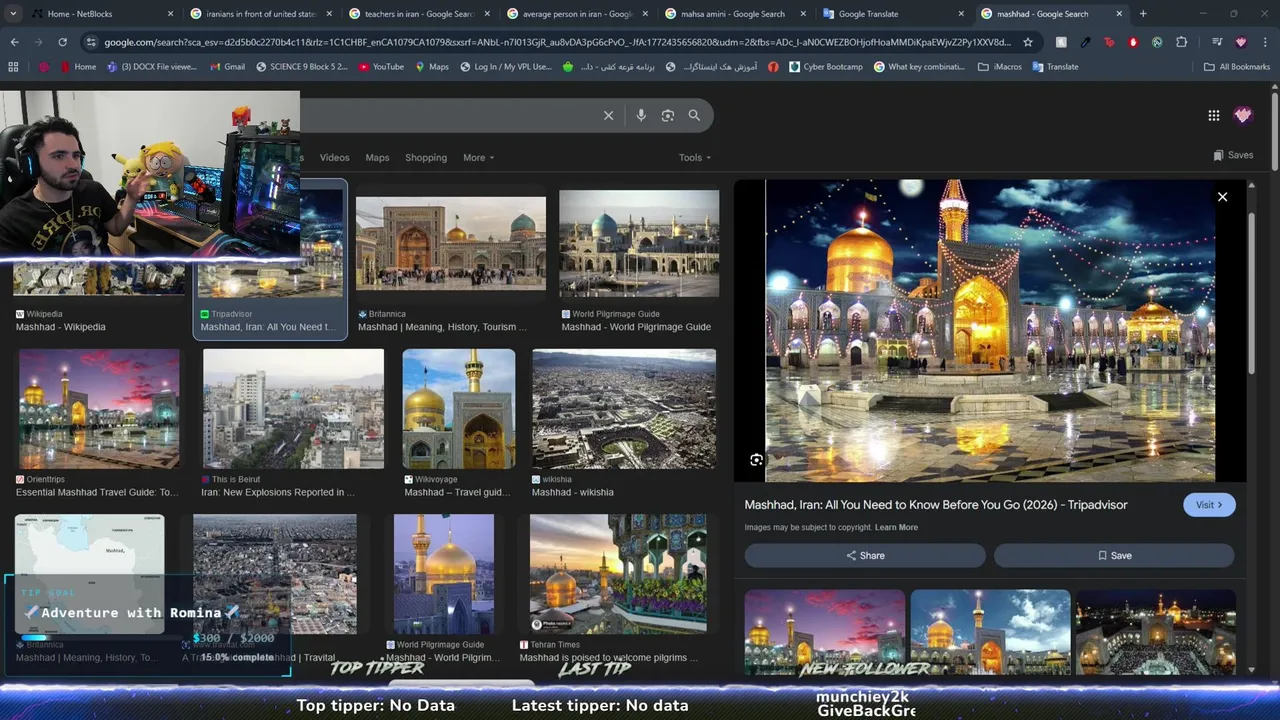Close the mashhad - Google Search tab
1280x720 pixels.
click(x=1119, y=14)
